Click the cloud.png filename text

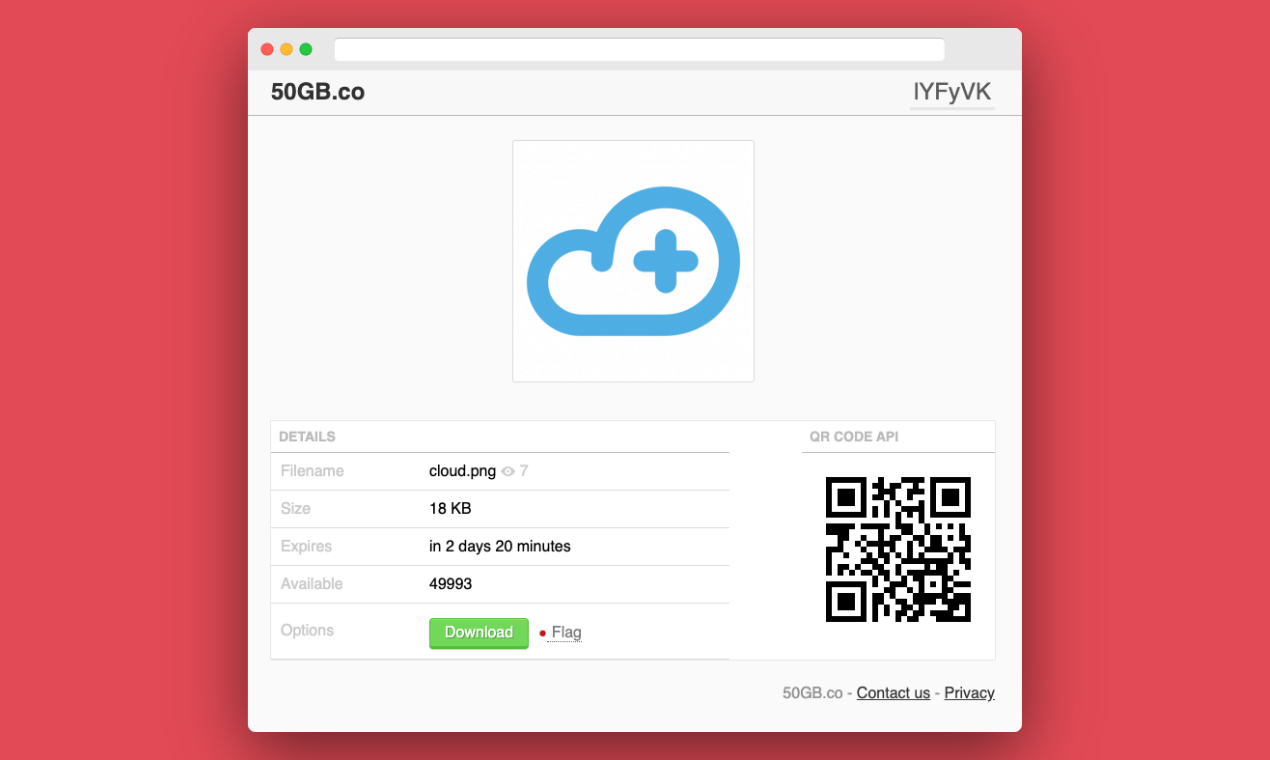pos(462,471)
